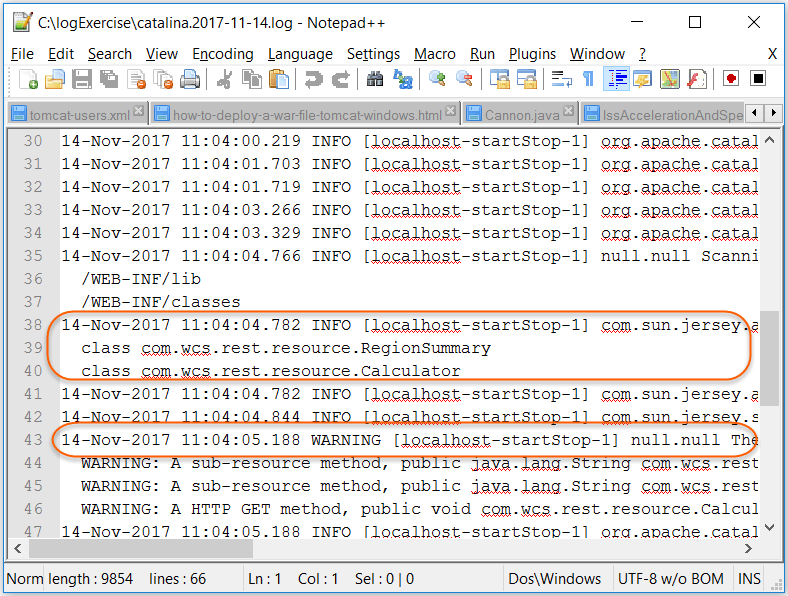Click the Close document toolbar icon

point(136,79)
